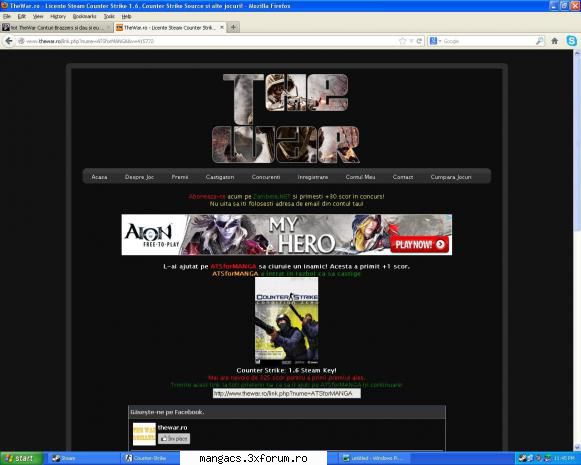Click the red ATSforMANGA username link
581x465 pixels.
(233, 266)
